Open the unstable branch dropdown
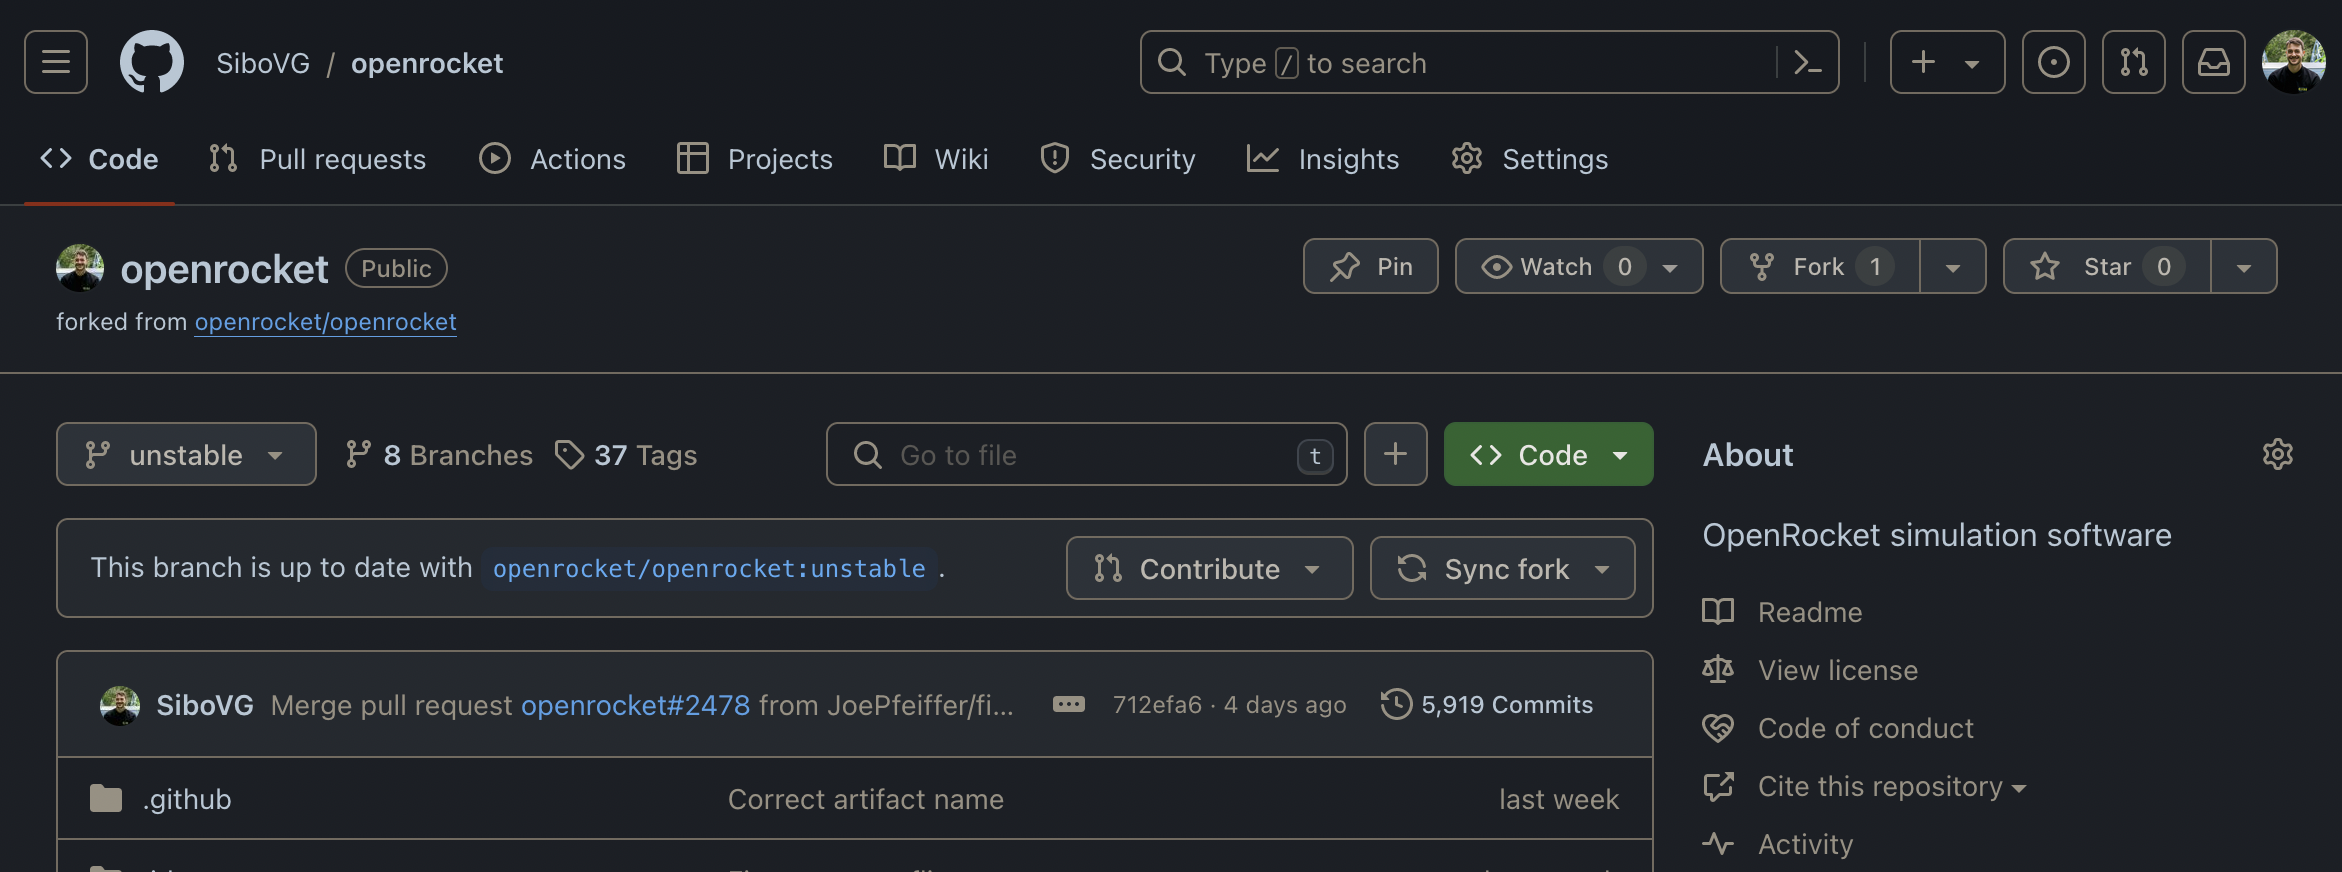This screenshot has width=2342, height=872. 186,455
